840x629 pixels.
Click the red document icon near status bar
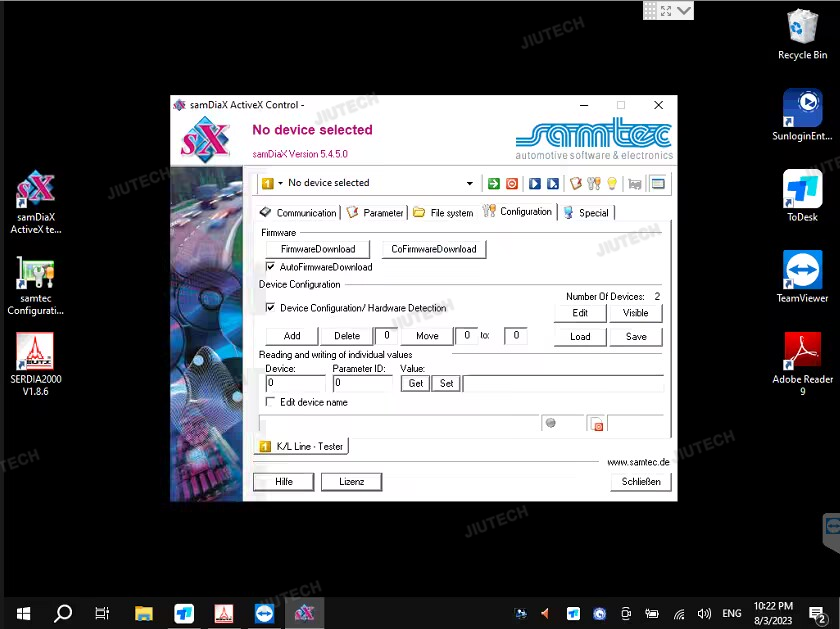(597, 424)
